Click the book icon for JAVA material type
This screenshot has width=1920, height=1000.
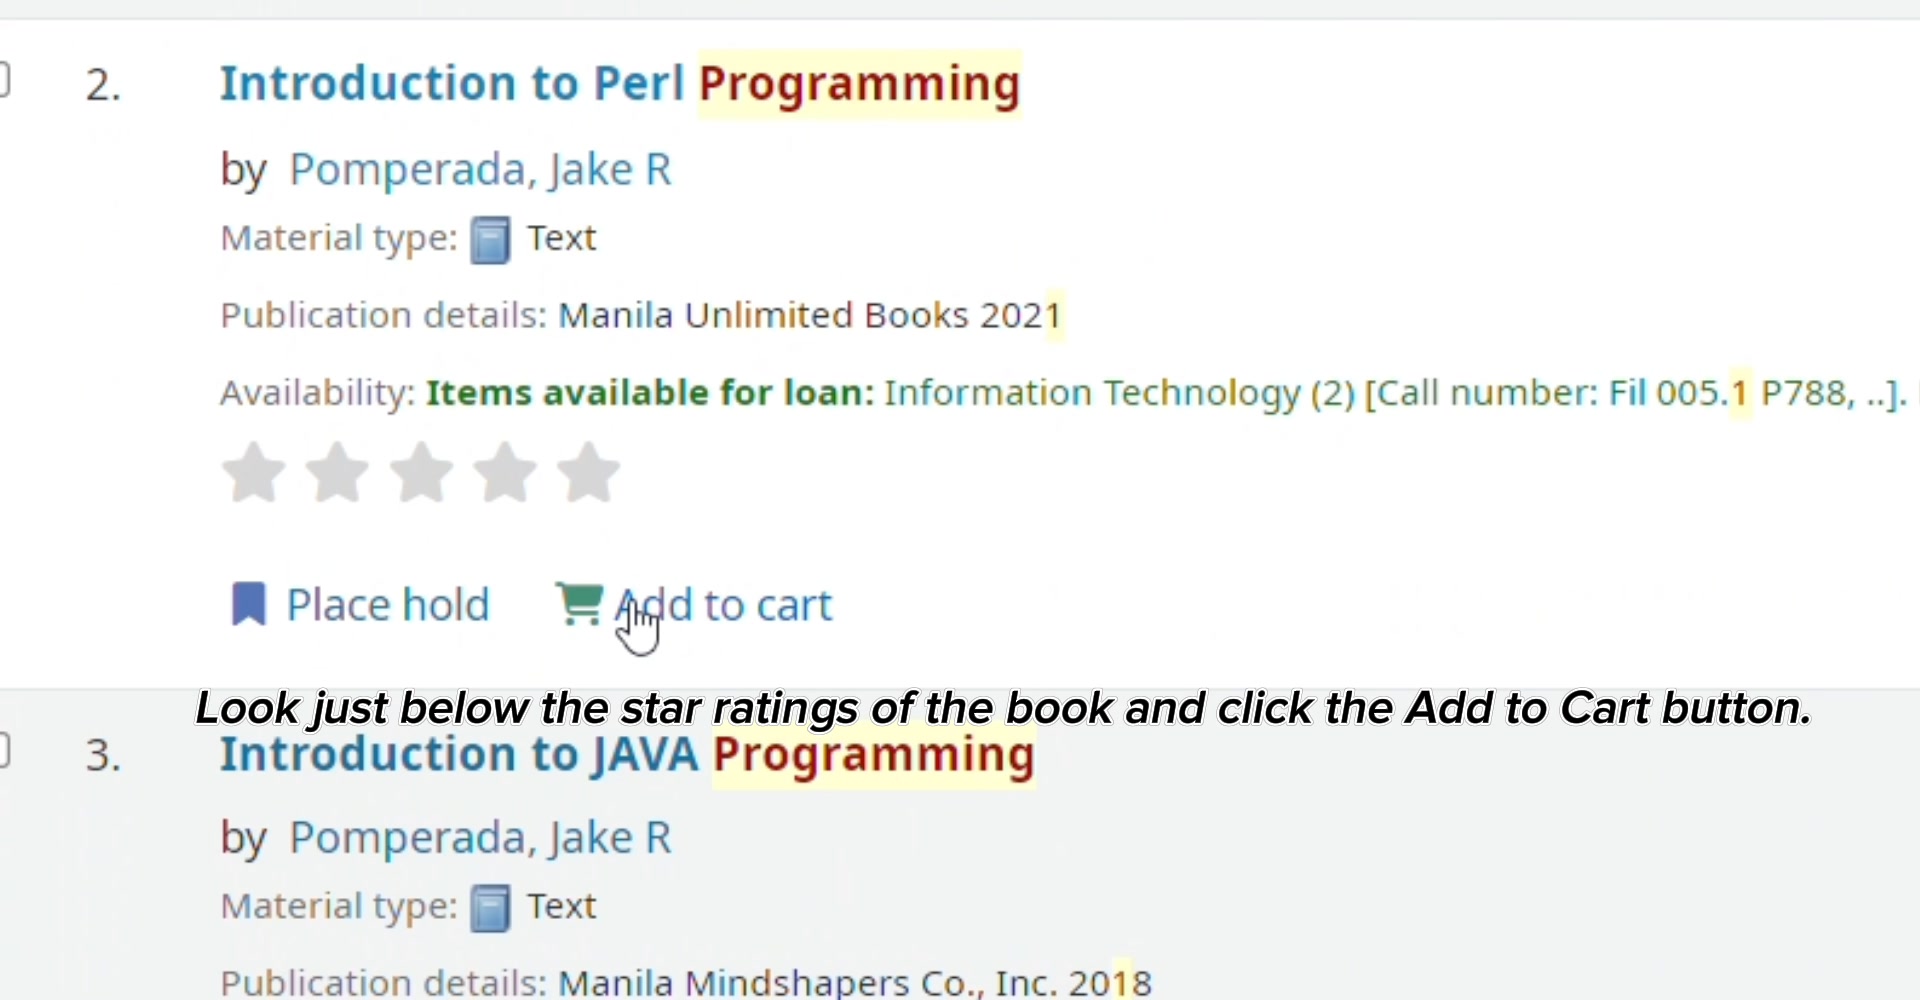[490, 908]
